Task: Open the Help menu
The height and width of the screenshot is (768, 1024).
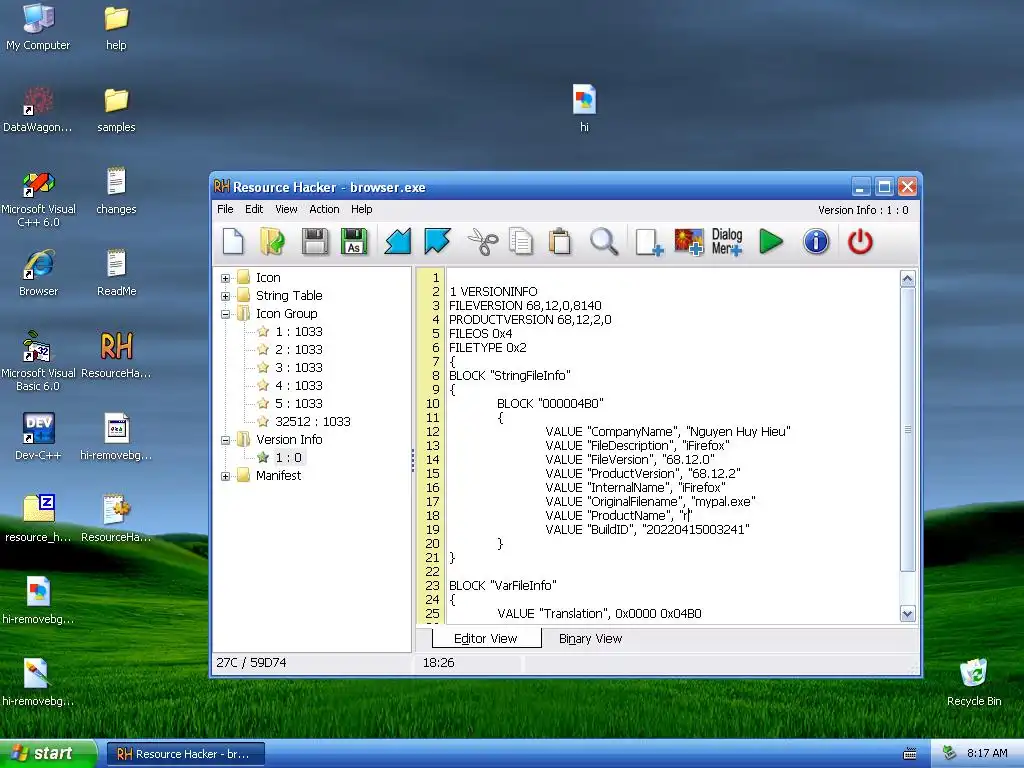Action: pyautogui.click(x=361, y=209)
